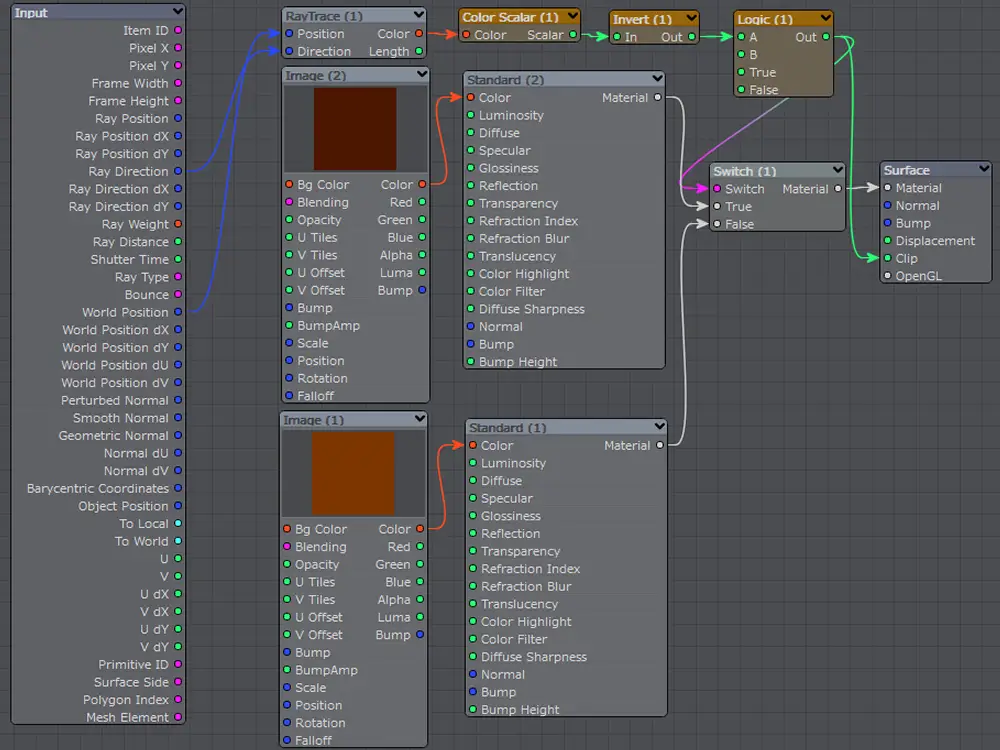
Task: Click the dark red Image (2) preview
Action: 355,128
